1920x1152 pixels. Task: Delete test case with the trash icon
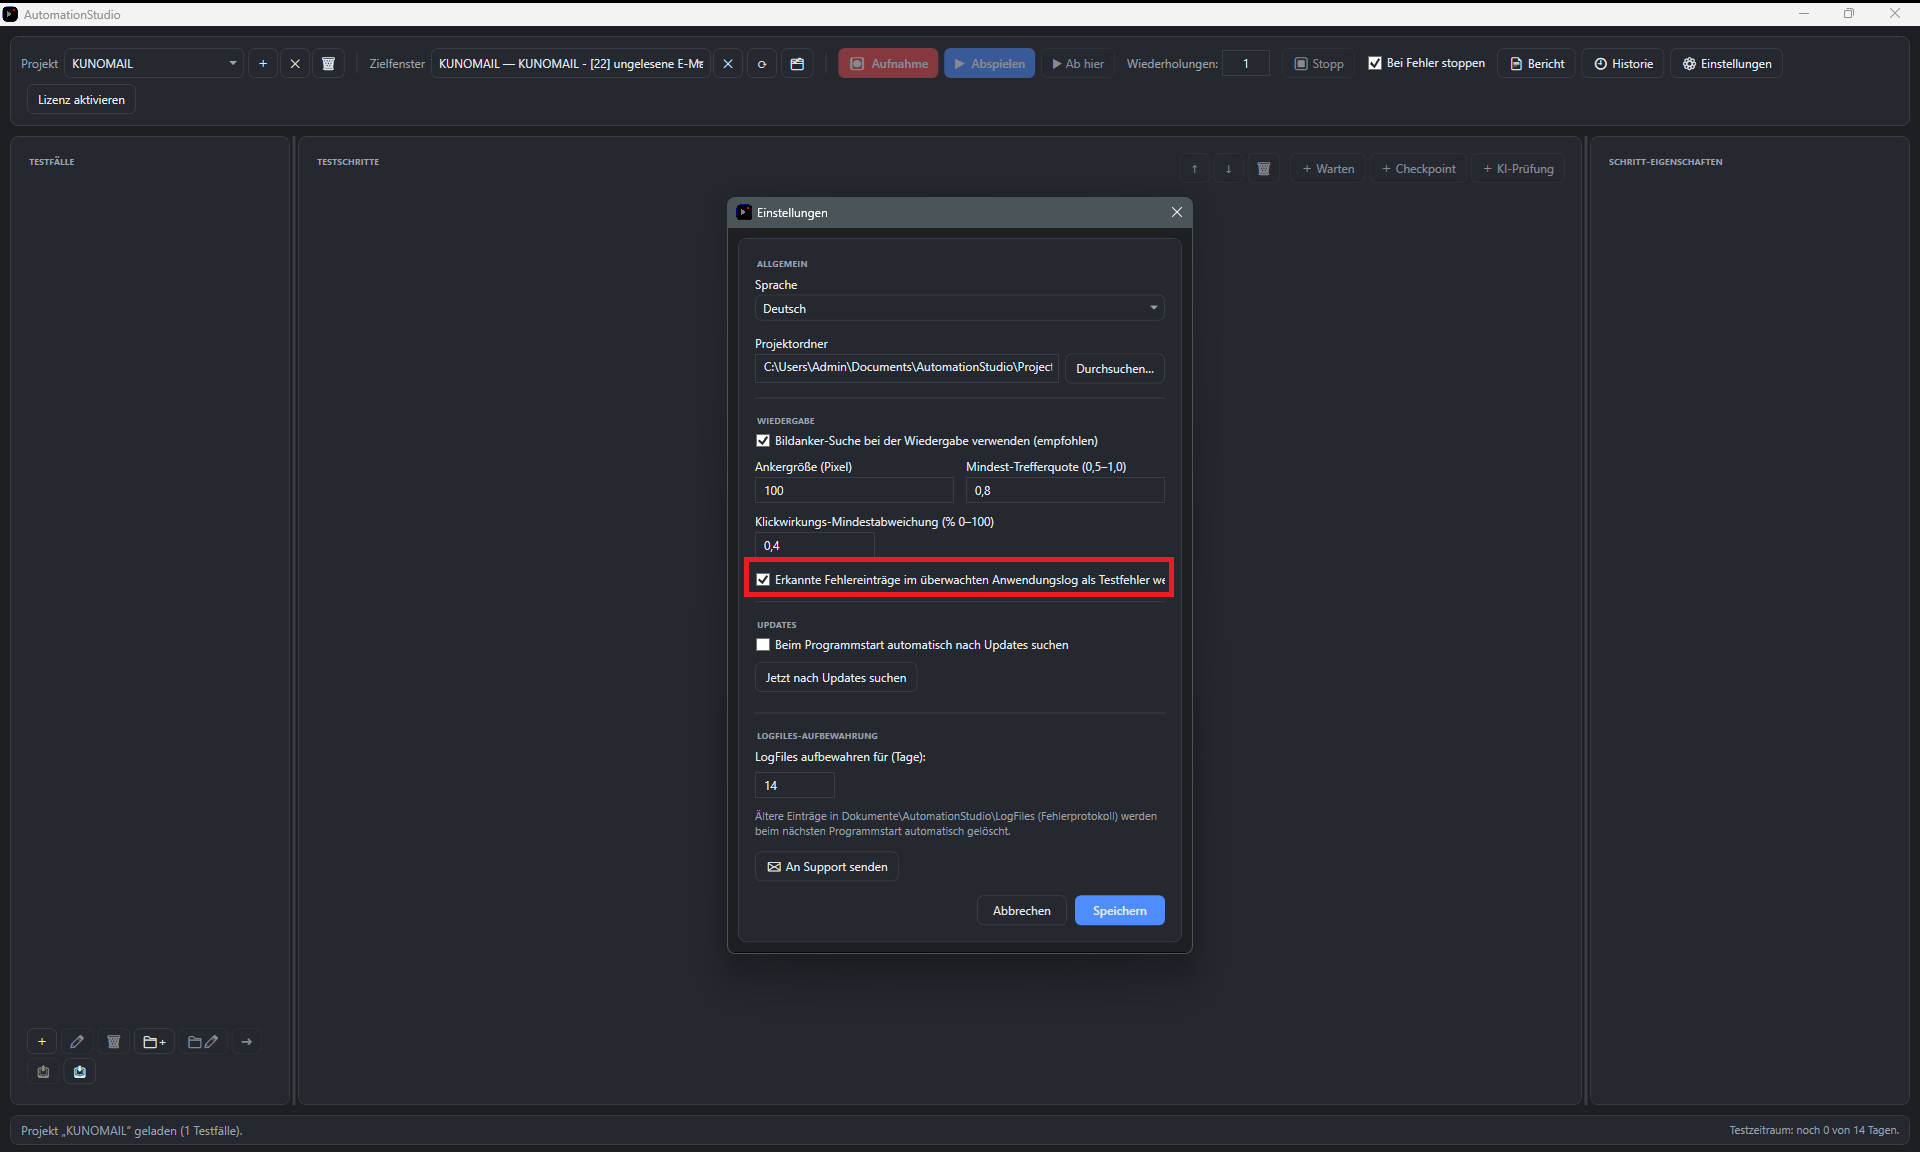point(114,1041)
